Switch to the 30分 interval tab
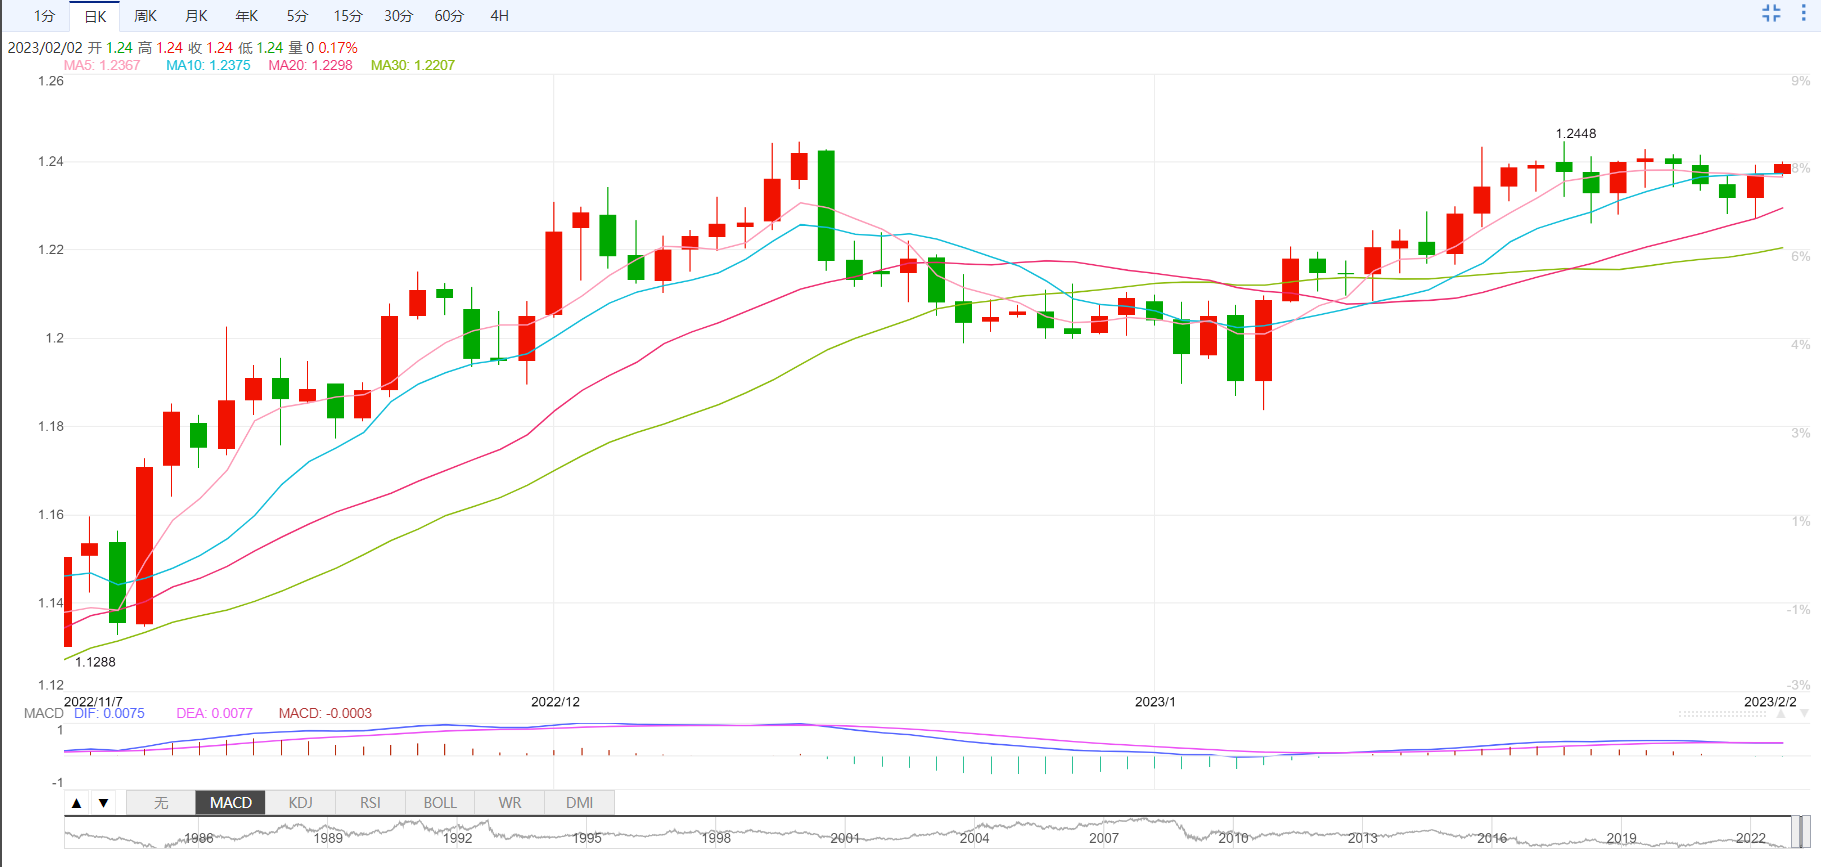The height and width of the screenshot is (867, 1821). 398,16
